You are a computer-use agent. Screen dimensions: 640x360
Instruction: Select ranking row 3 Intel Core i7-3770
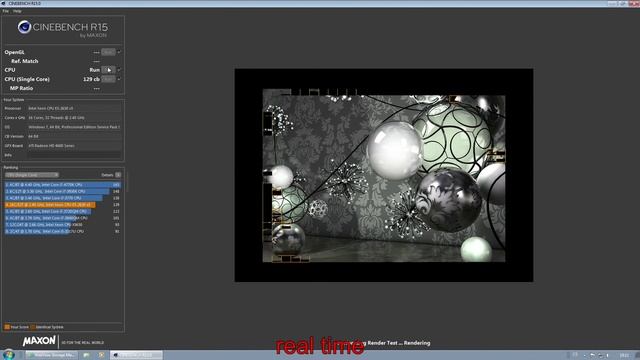[x=63, y=198]
